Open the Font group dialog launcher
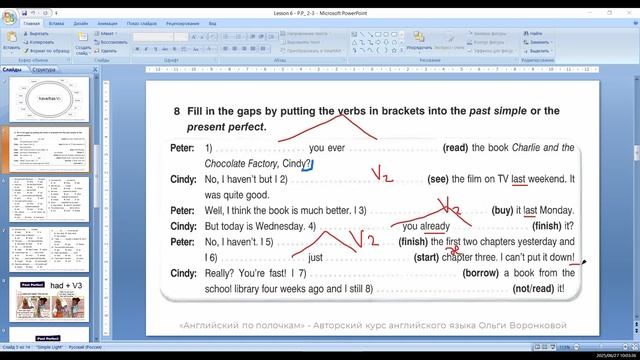The image size is (640, 360). point(215,60)
